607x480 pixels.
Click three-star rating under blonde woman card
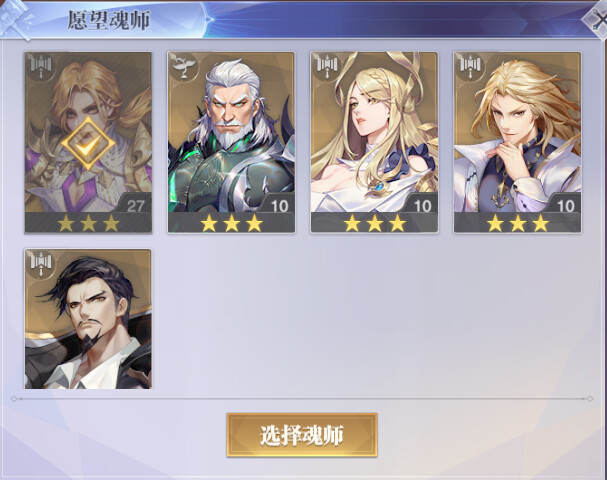374,223
